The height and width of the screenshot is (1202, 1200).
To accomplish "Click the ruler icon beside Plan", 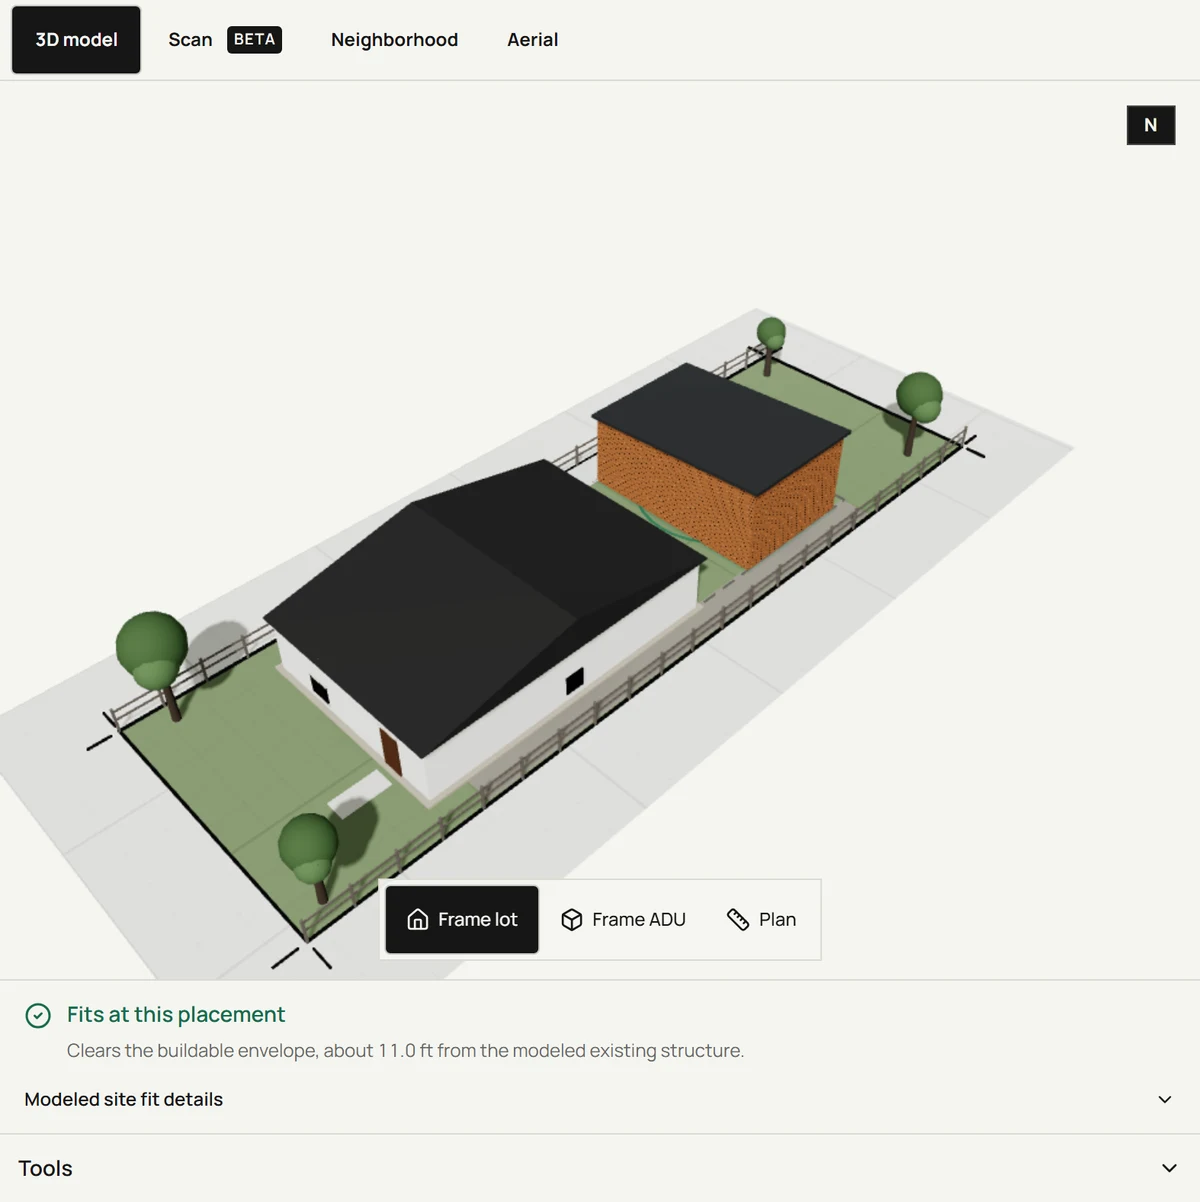I will tap(738, 919).
